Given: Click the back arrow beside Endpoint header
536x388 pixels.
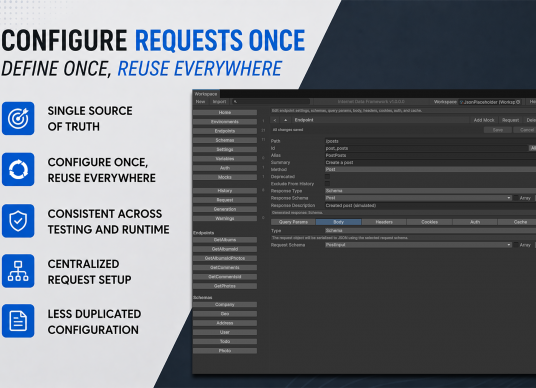Looking at the screenshot, I should pos(275,120).
